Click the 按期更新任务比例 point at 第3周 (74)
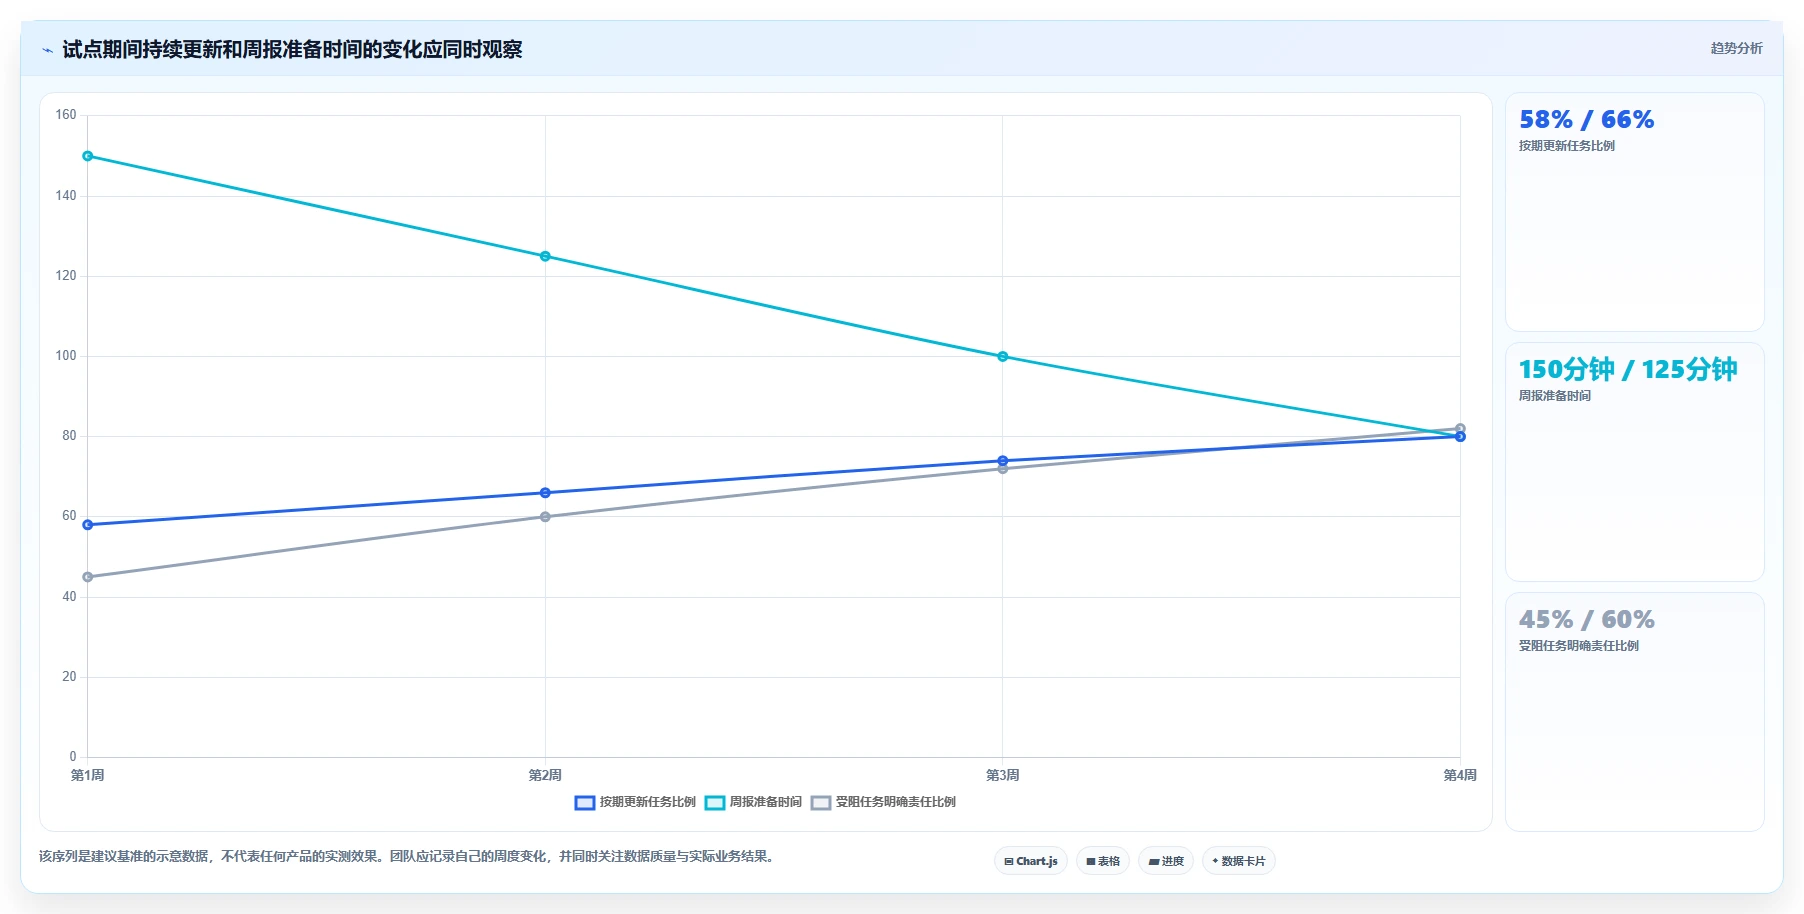The width and height of the screenshot is (1804, 914). [x=1003, y=461]
